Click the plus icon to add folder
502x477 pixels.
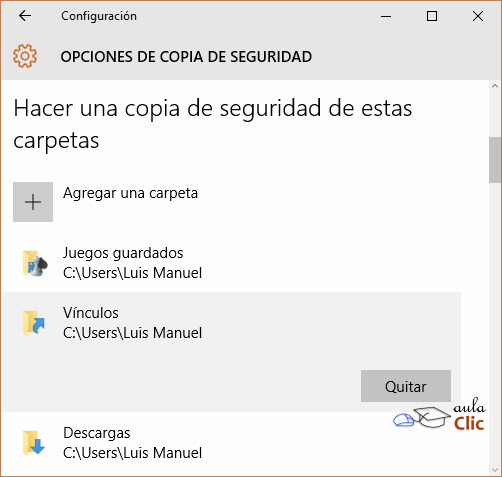[33, 202]
